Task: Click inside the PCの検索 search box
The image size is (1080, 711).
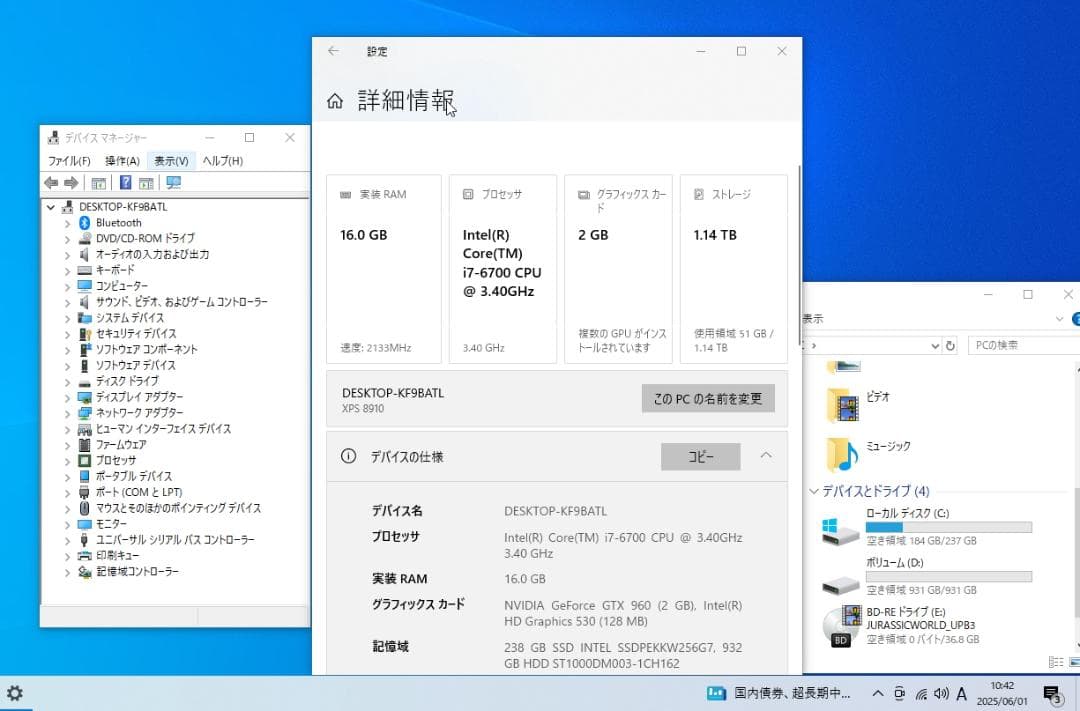Action: pos(1020,344)
